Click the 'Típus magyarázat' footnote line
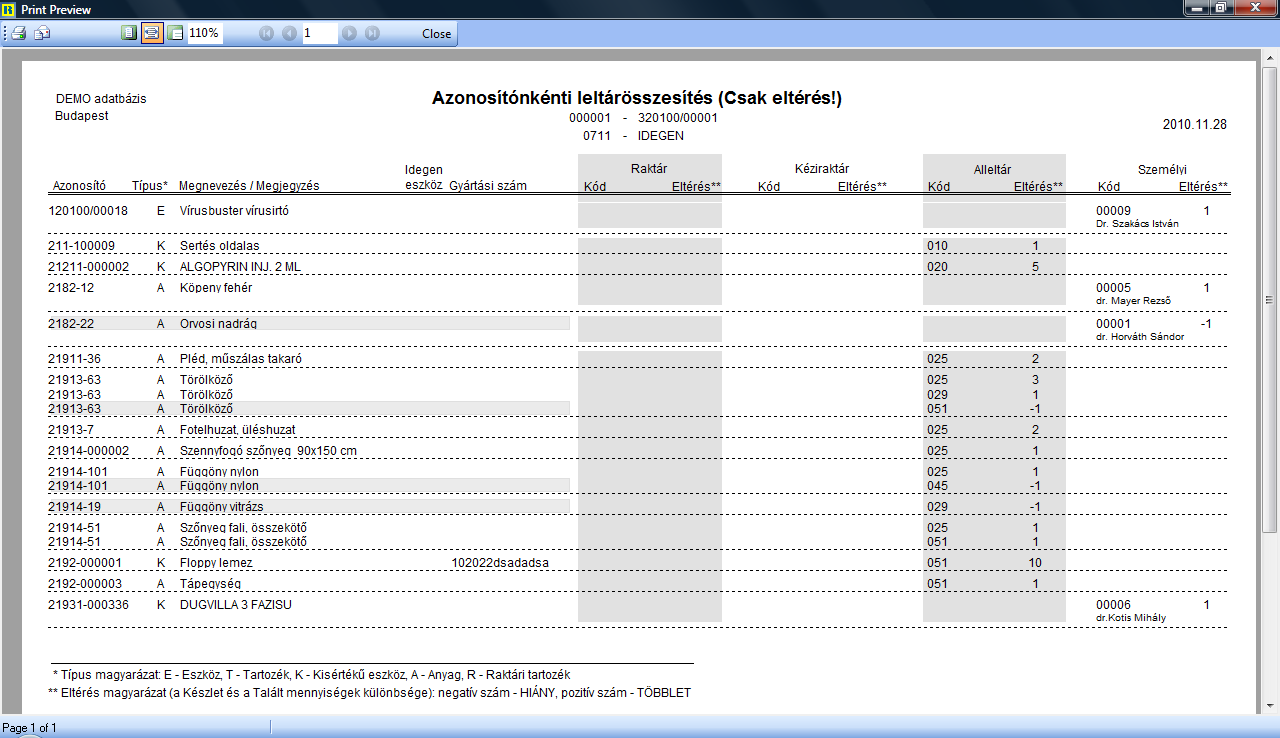The image size is (1280, 738). pyautogui.click(x=312, y=675)
